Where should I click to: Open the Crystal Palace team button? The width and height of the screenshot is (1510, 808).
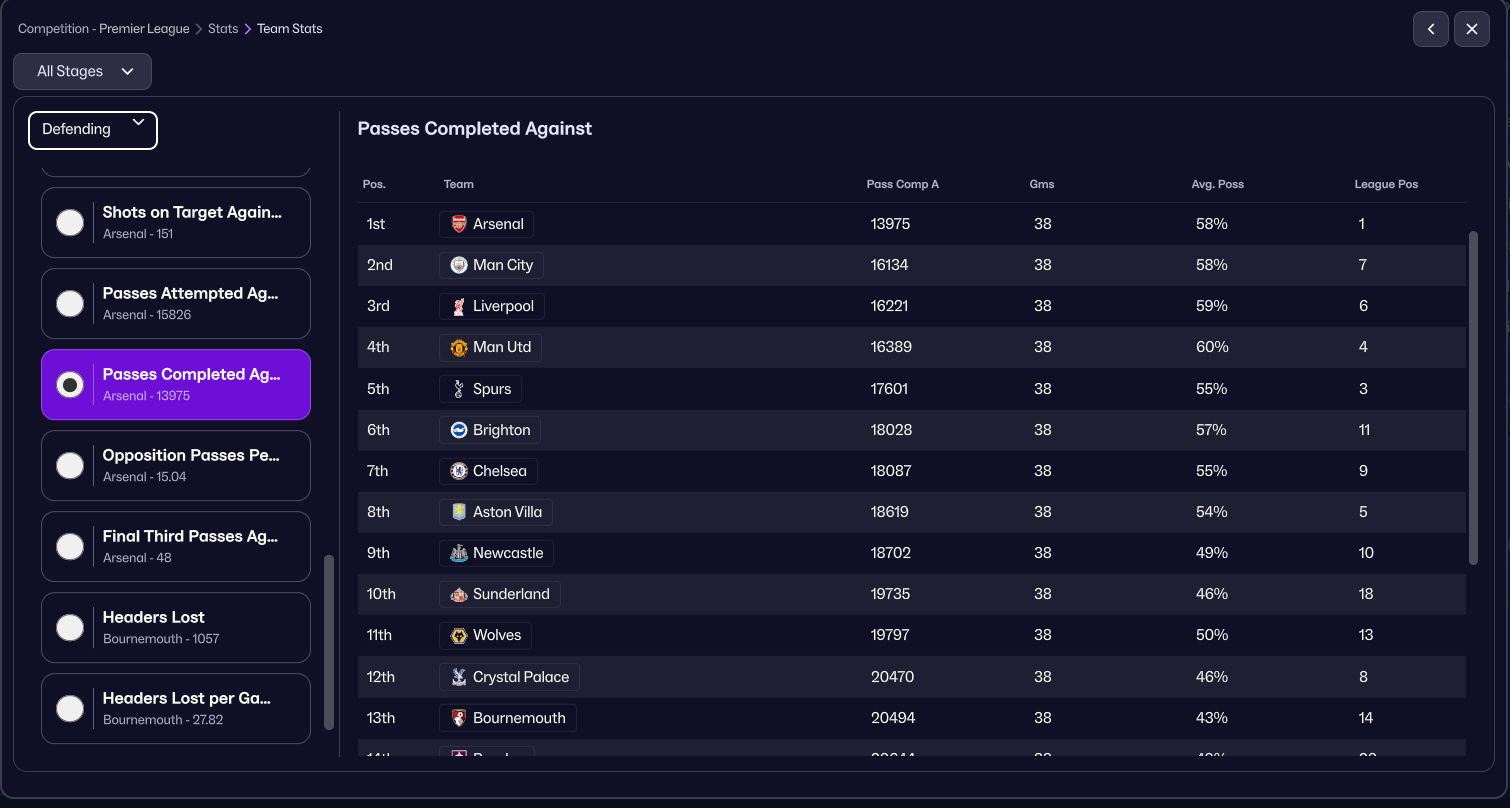tap(509, 677)
